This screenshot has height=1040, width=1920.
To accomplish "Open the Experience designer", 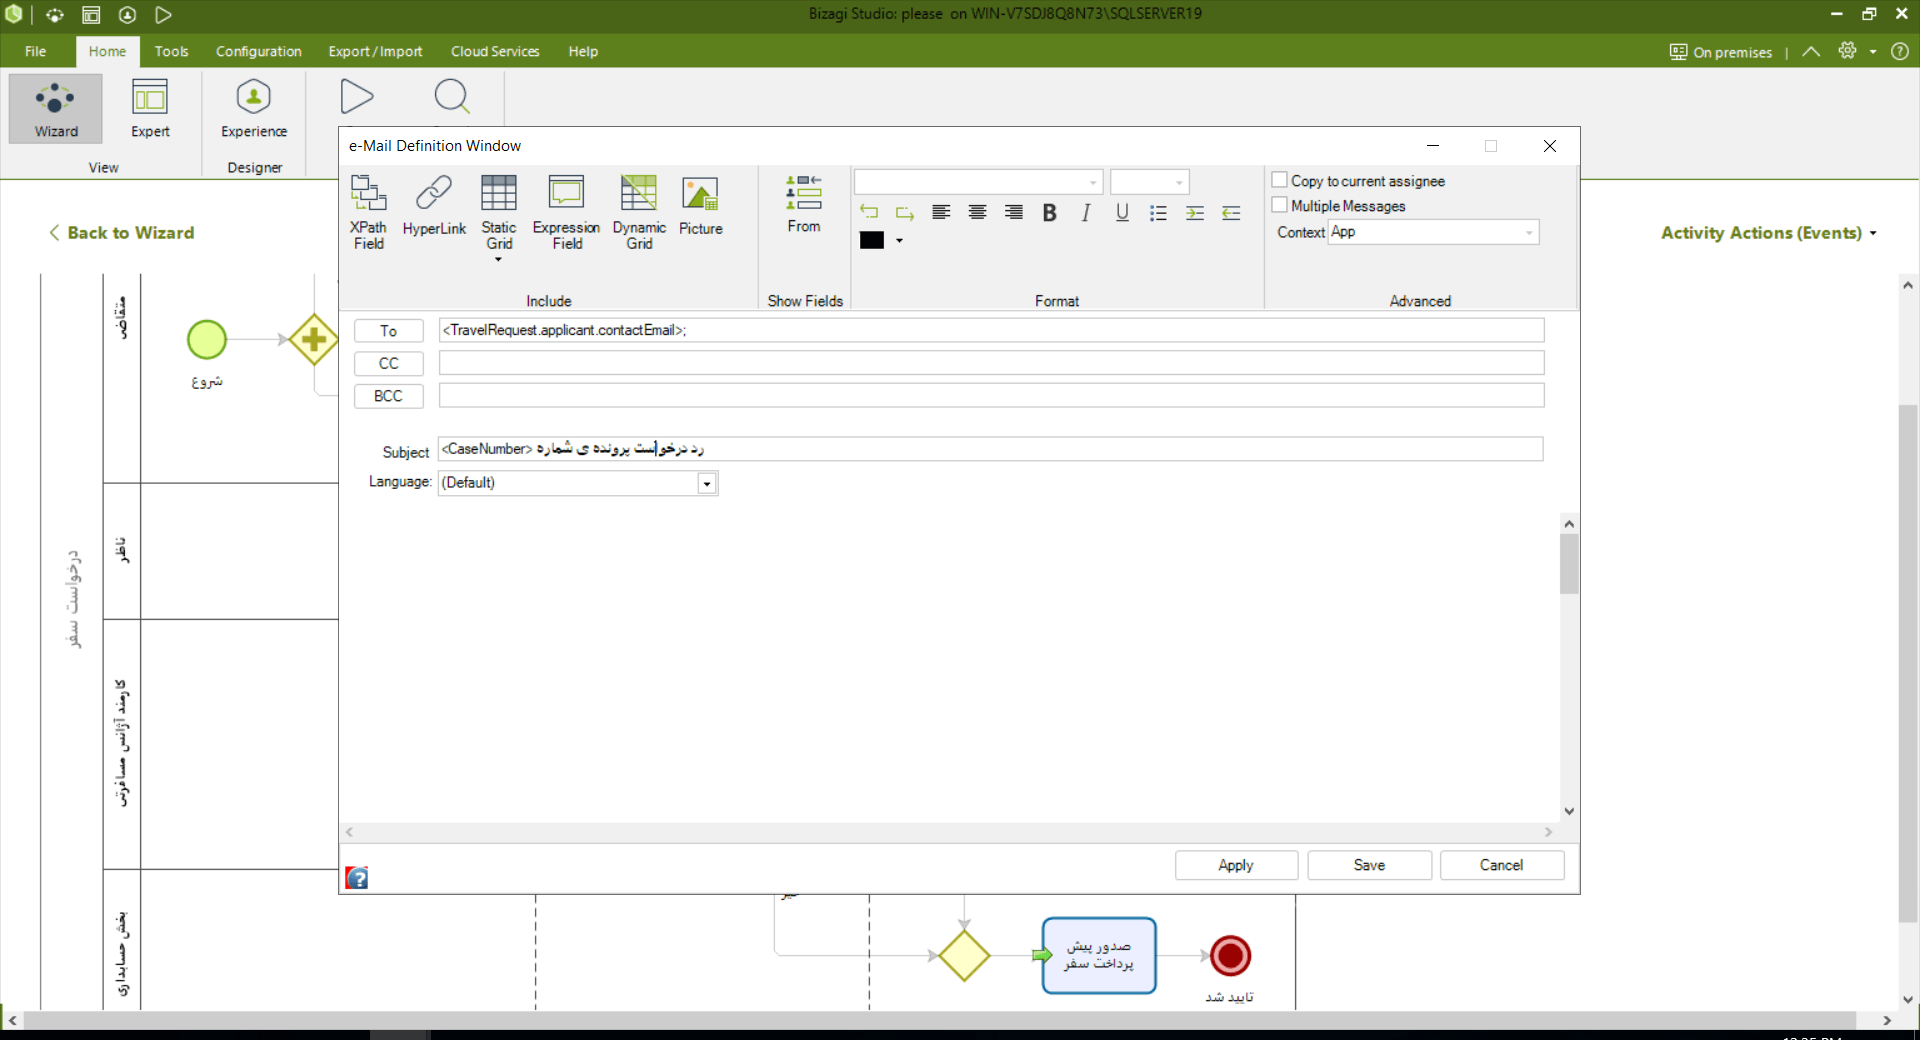I will pyautogui.click(x=254, y=108).
